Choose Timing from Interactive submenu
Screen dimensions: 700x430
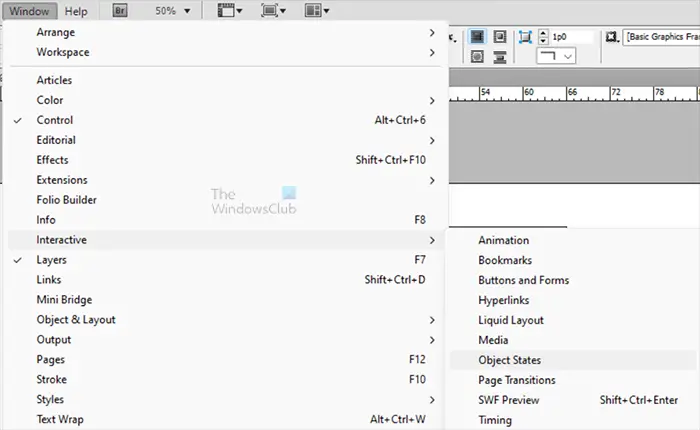[573, 420]
